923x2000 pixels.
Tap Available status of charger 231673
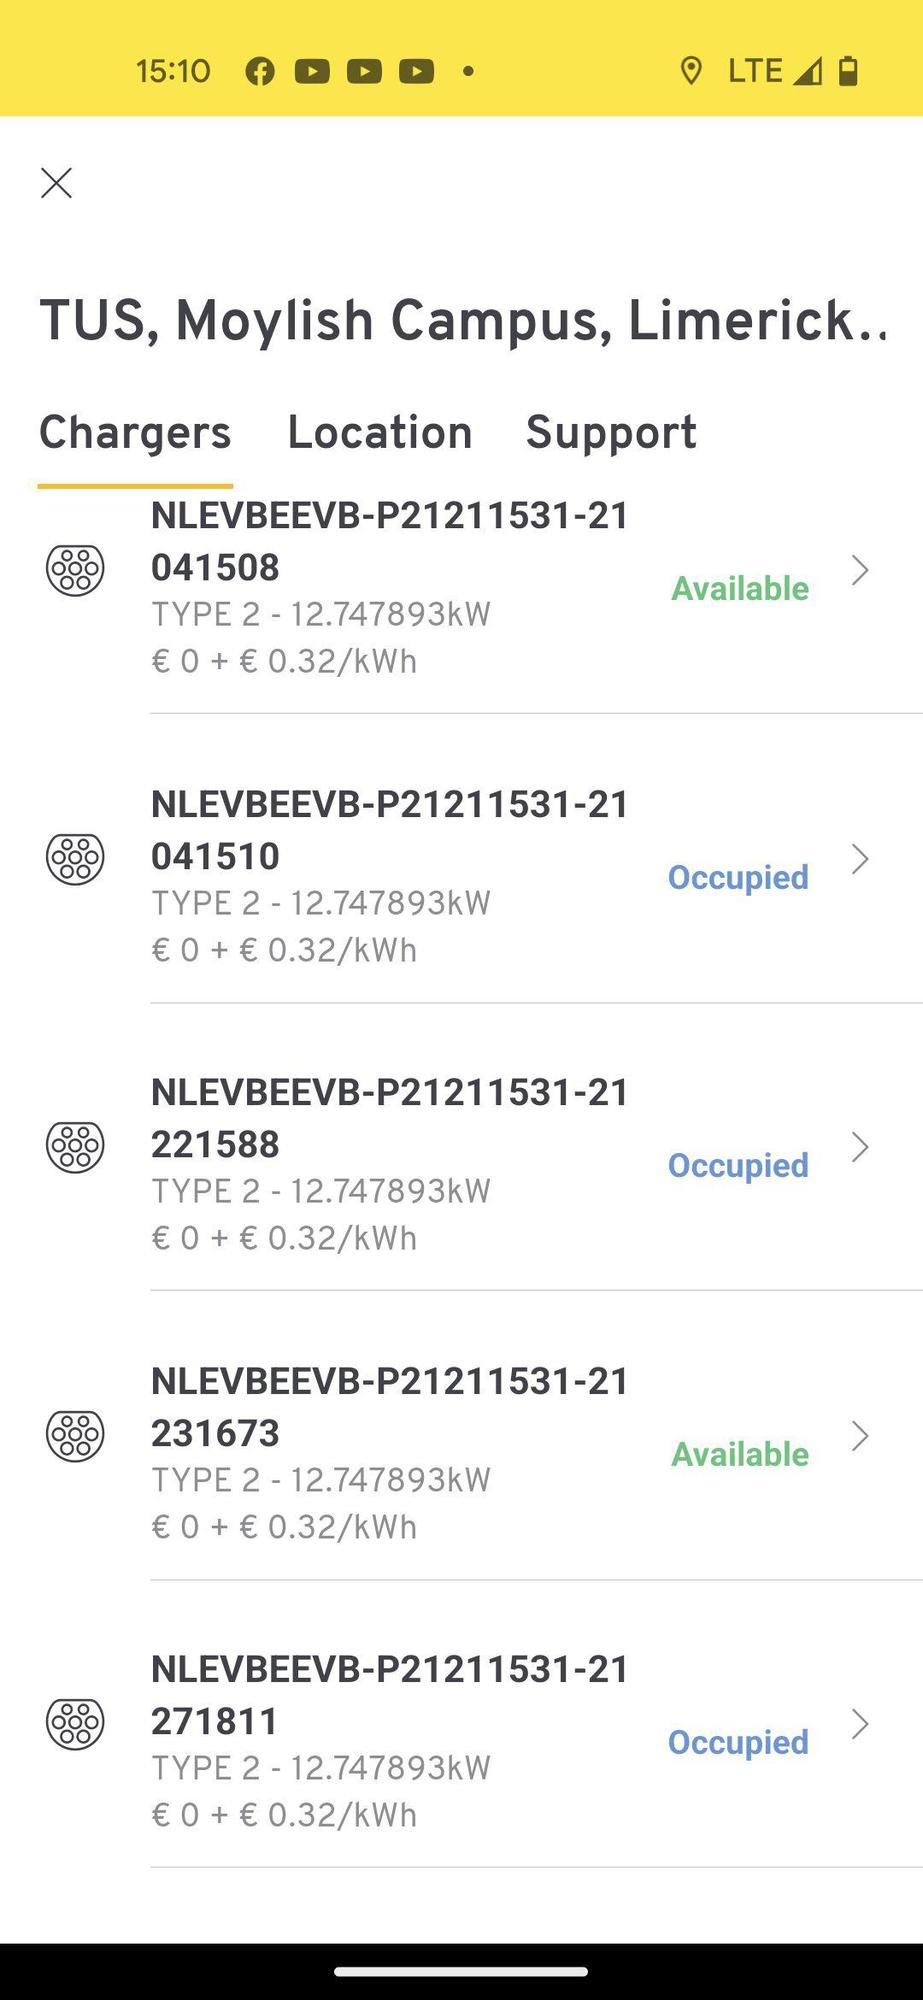coord(739,1454)
